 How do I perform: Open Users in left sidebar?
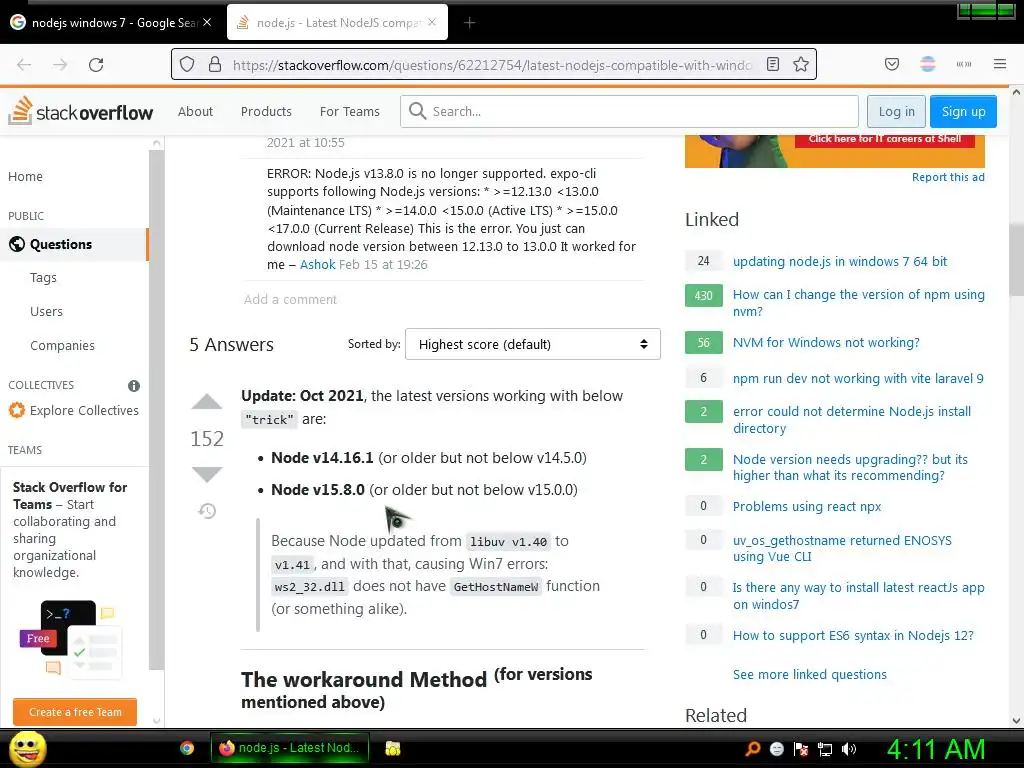46,312
